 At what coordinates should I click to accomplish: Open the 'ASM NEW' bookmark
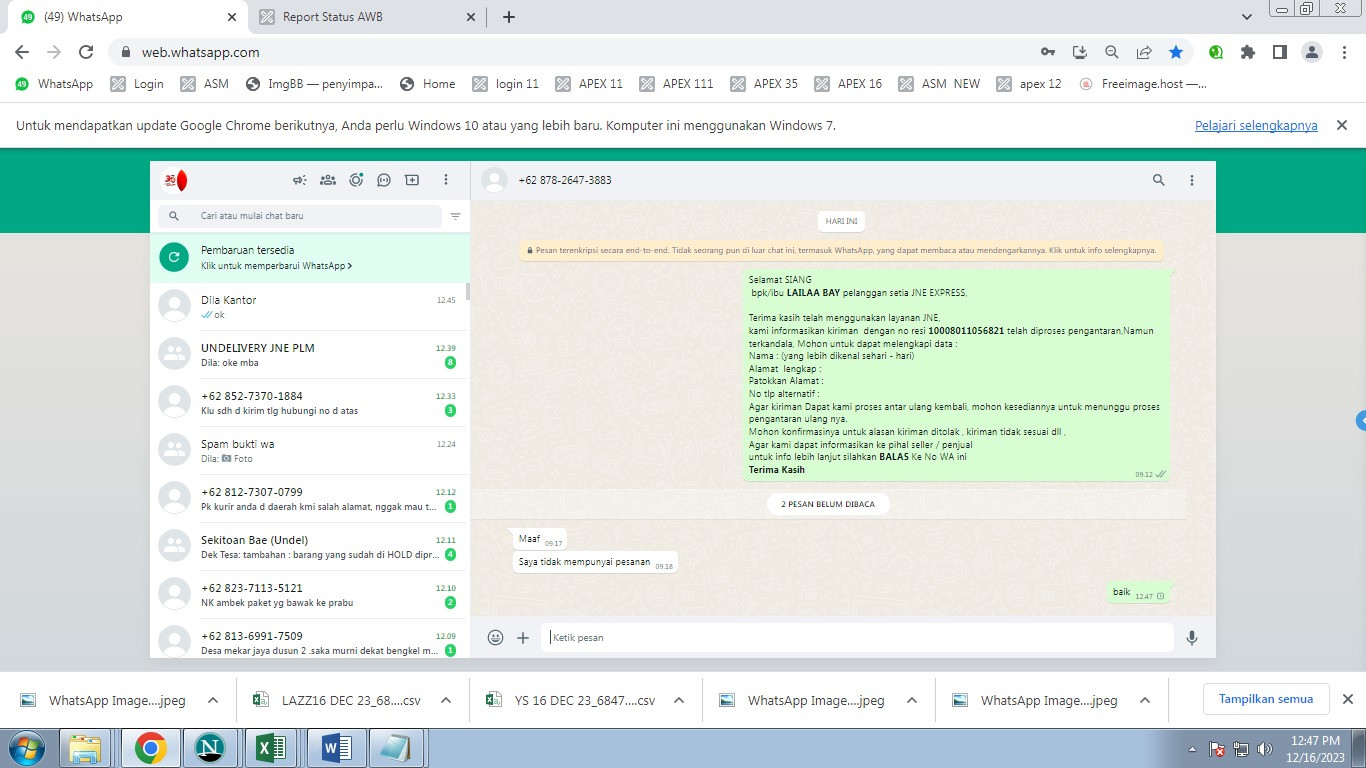[939, 84]
